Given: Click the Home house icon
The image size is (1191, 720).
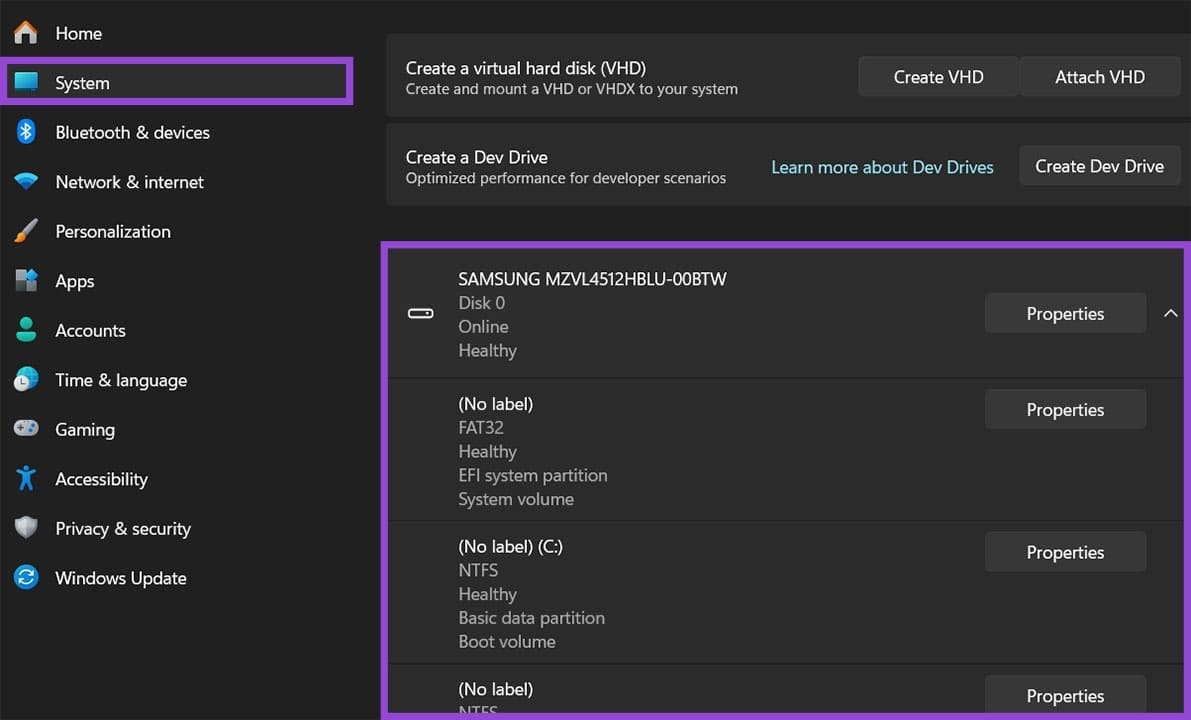Looking at the screenshot, I should [x=26, y=33].
